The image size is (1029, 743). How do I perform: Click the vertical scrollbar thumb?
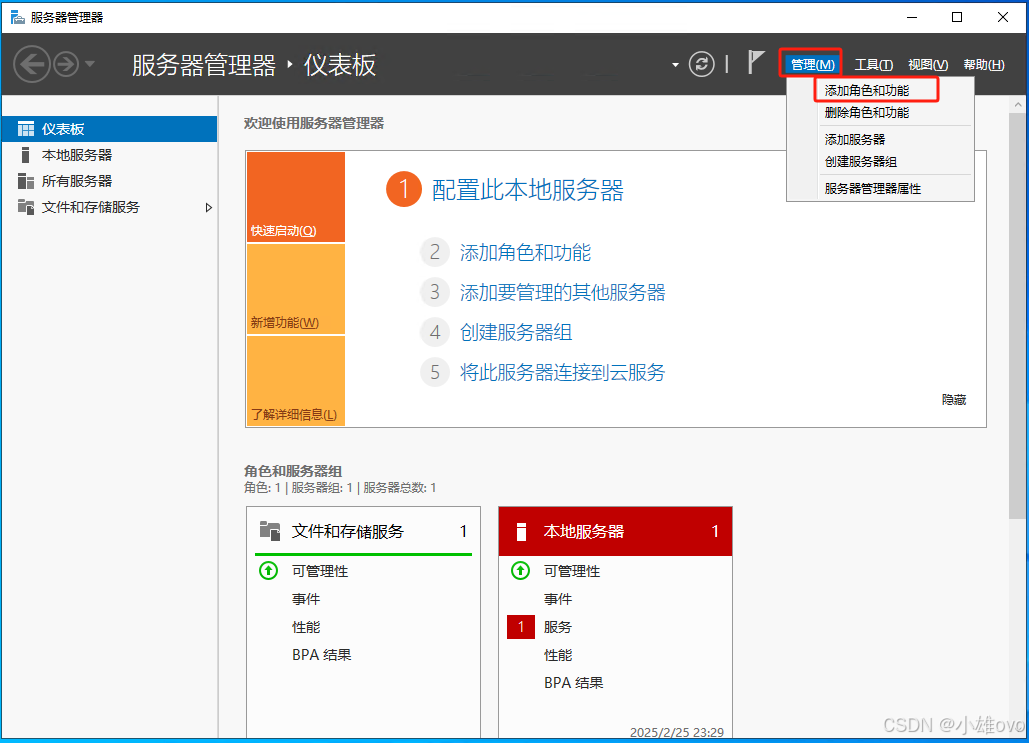click(1018, 315)
